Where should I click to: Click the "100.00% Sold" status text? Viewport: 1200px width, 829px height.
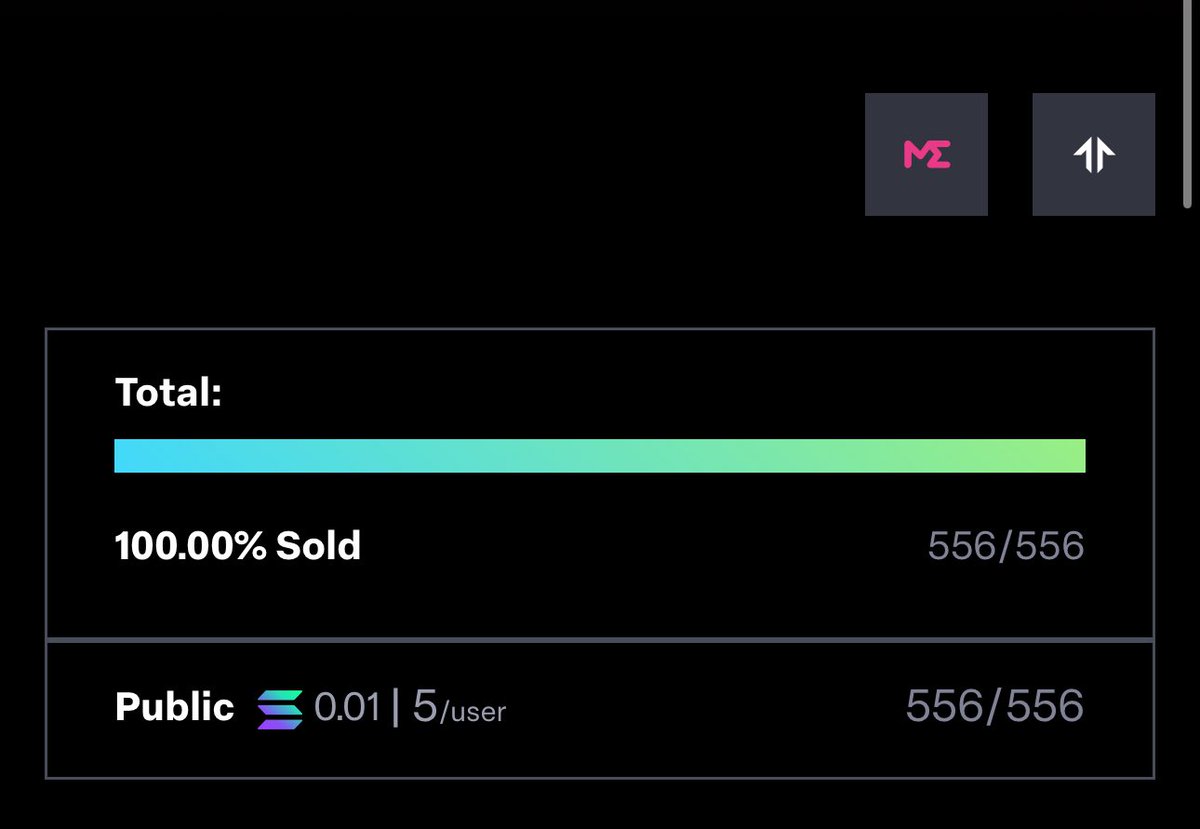[238, 546]
